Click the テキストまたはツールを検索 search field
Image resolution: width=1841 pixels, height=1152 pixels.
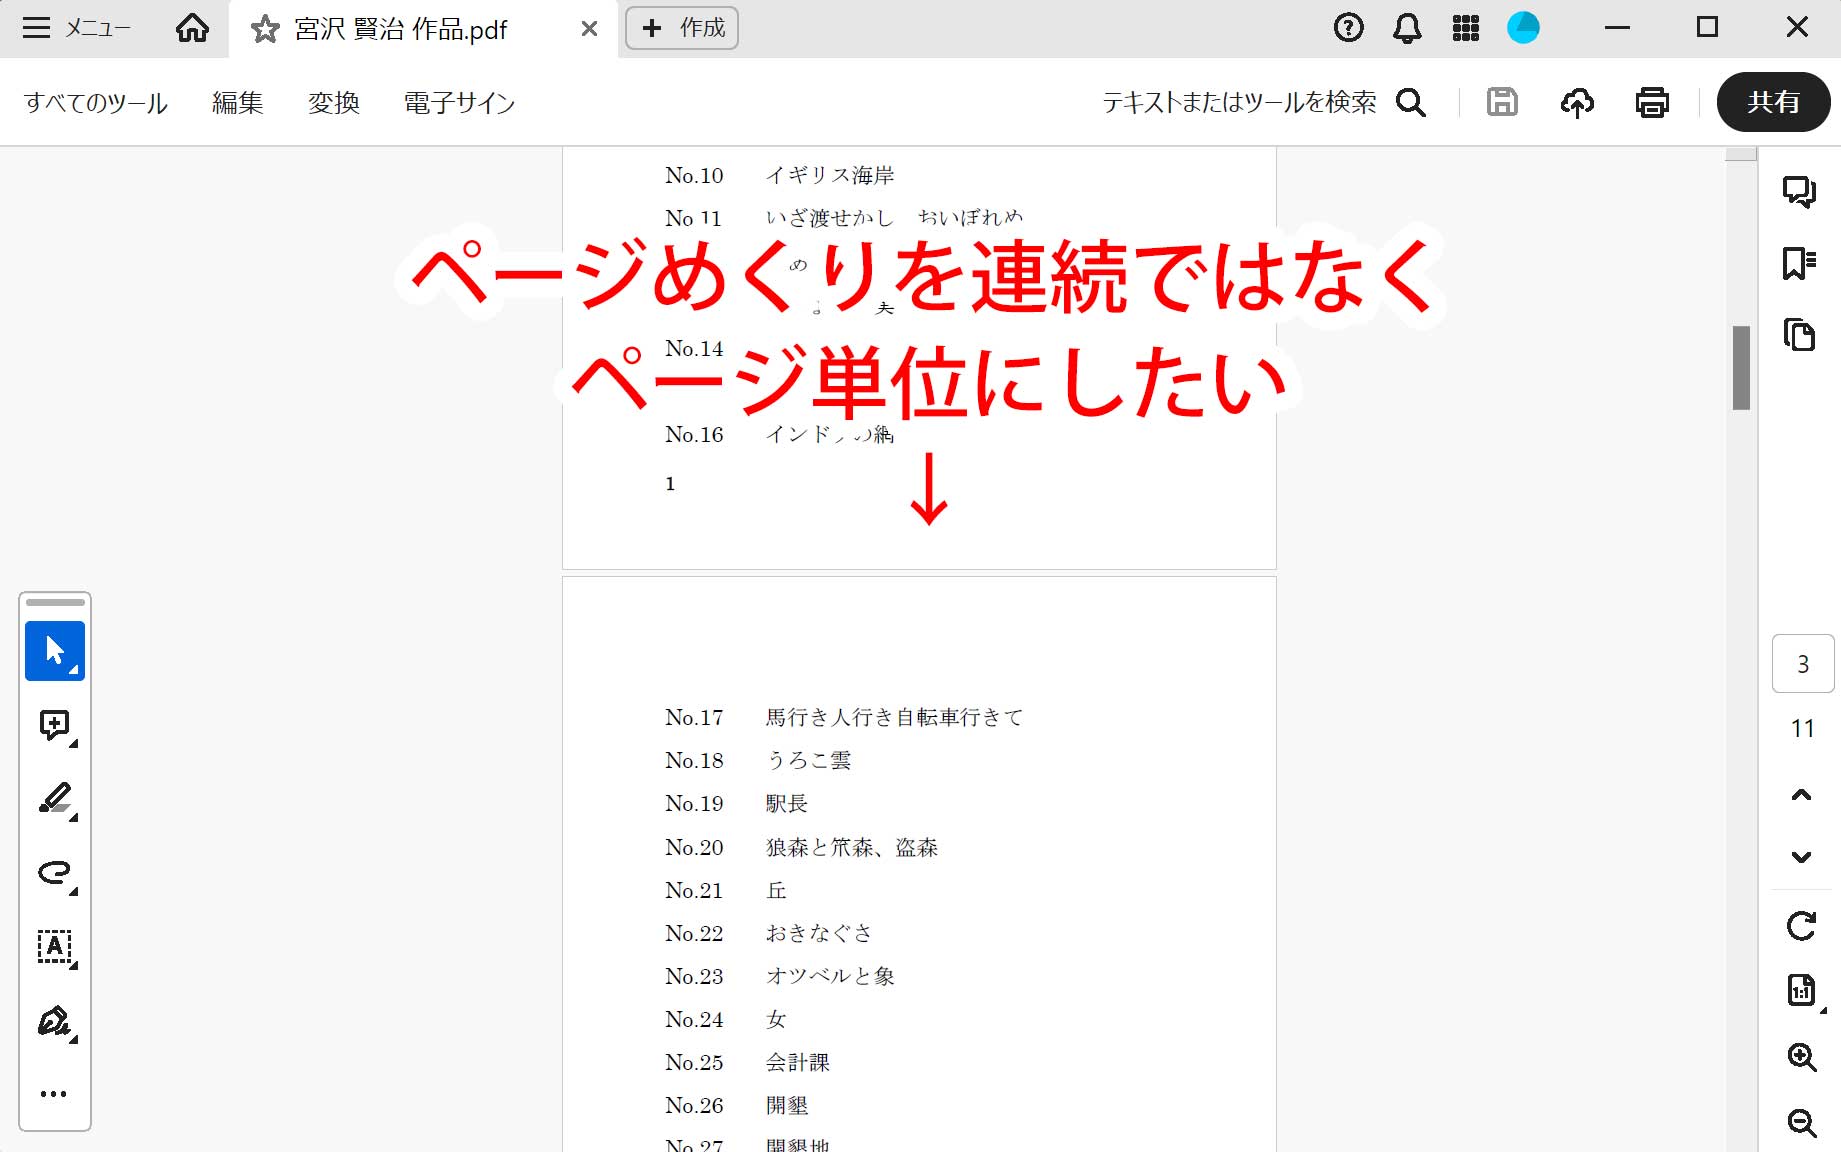(1239, 102)
